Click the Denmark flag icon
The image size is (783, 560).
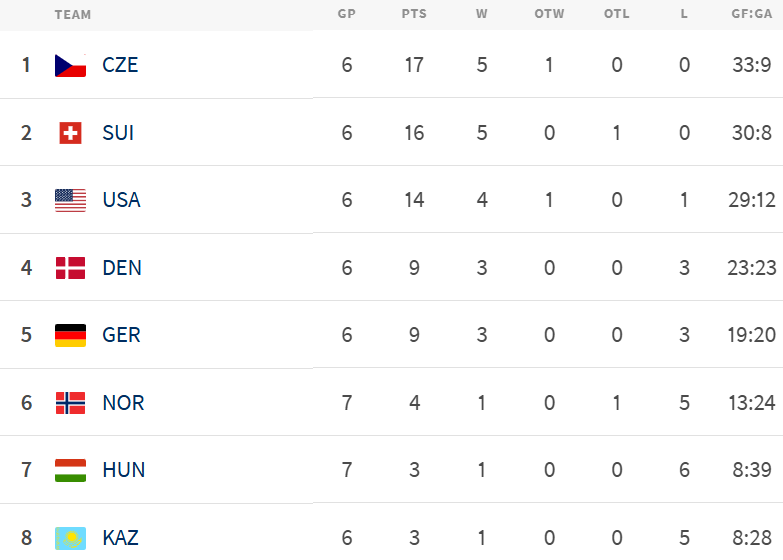pyautogui.click(x=70, y=268)
